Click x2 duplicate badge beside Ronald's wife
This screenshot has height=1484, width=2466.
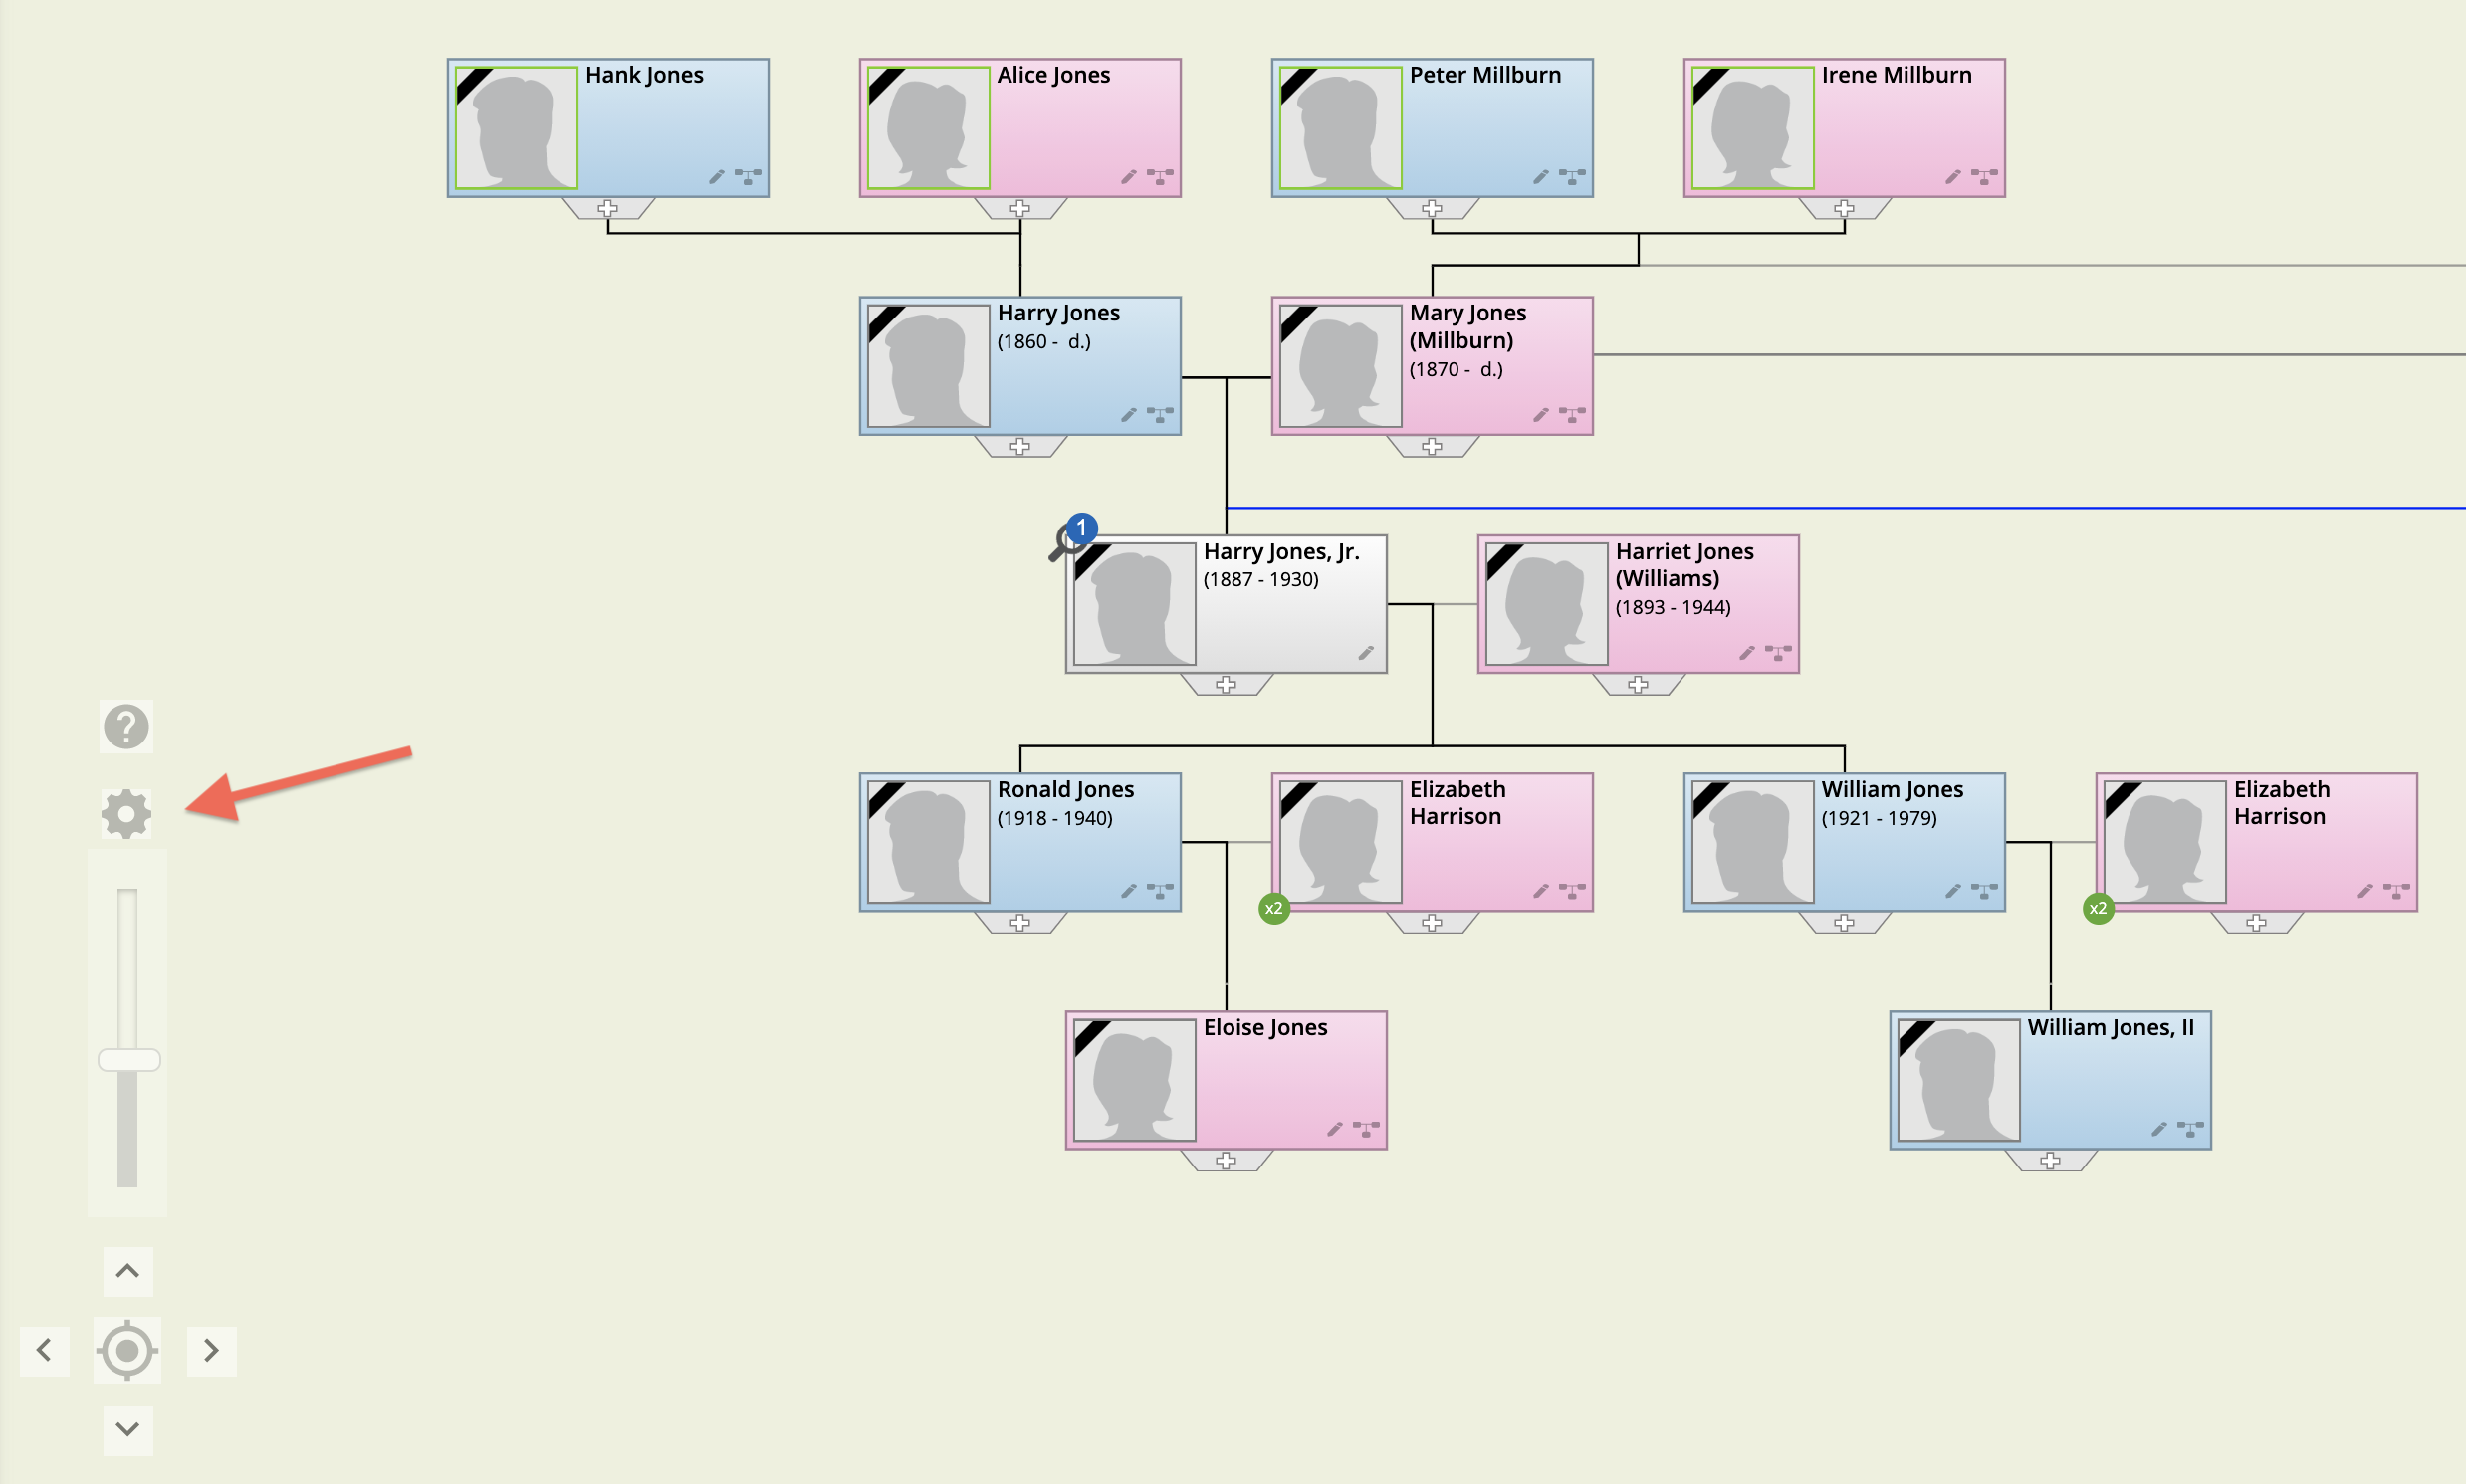1273,908
